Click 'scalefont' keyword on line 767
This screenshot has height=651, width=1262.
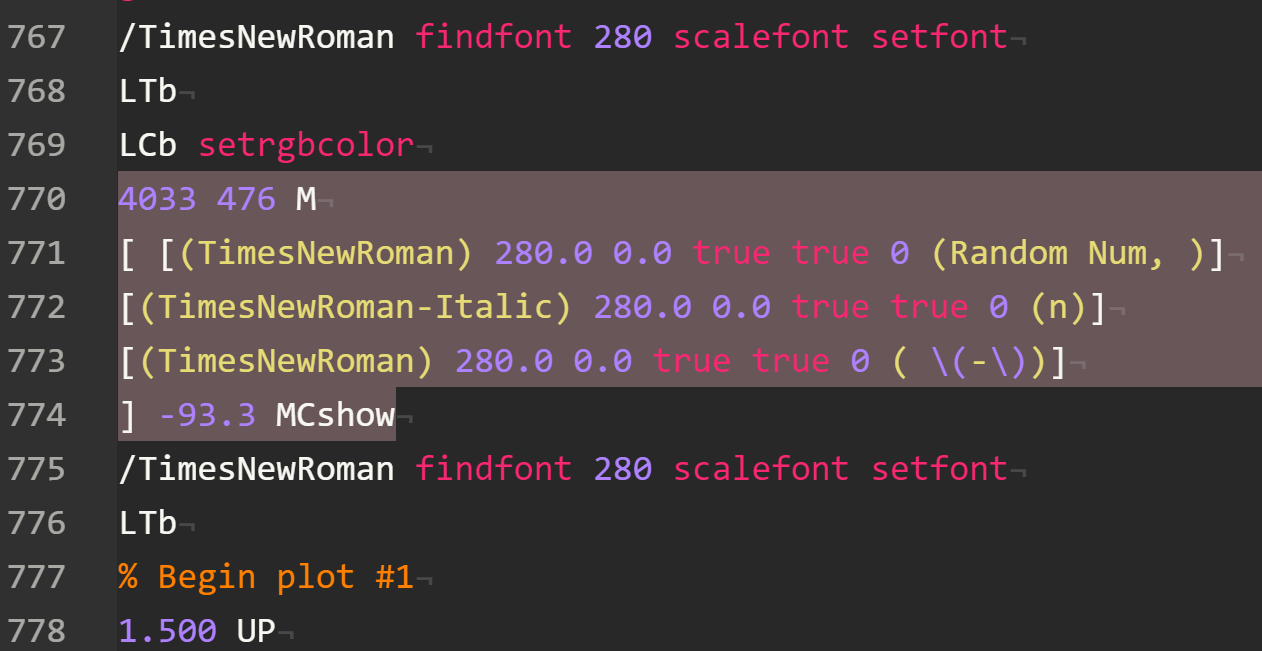(760, 38)
